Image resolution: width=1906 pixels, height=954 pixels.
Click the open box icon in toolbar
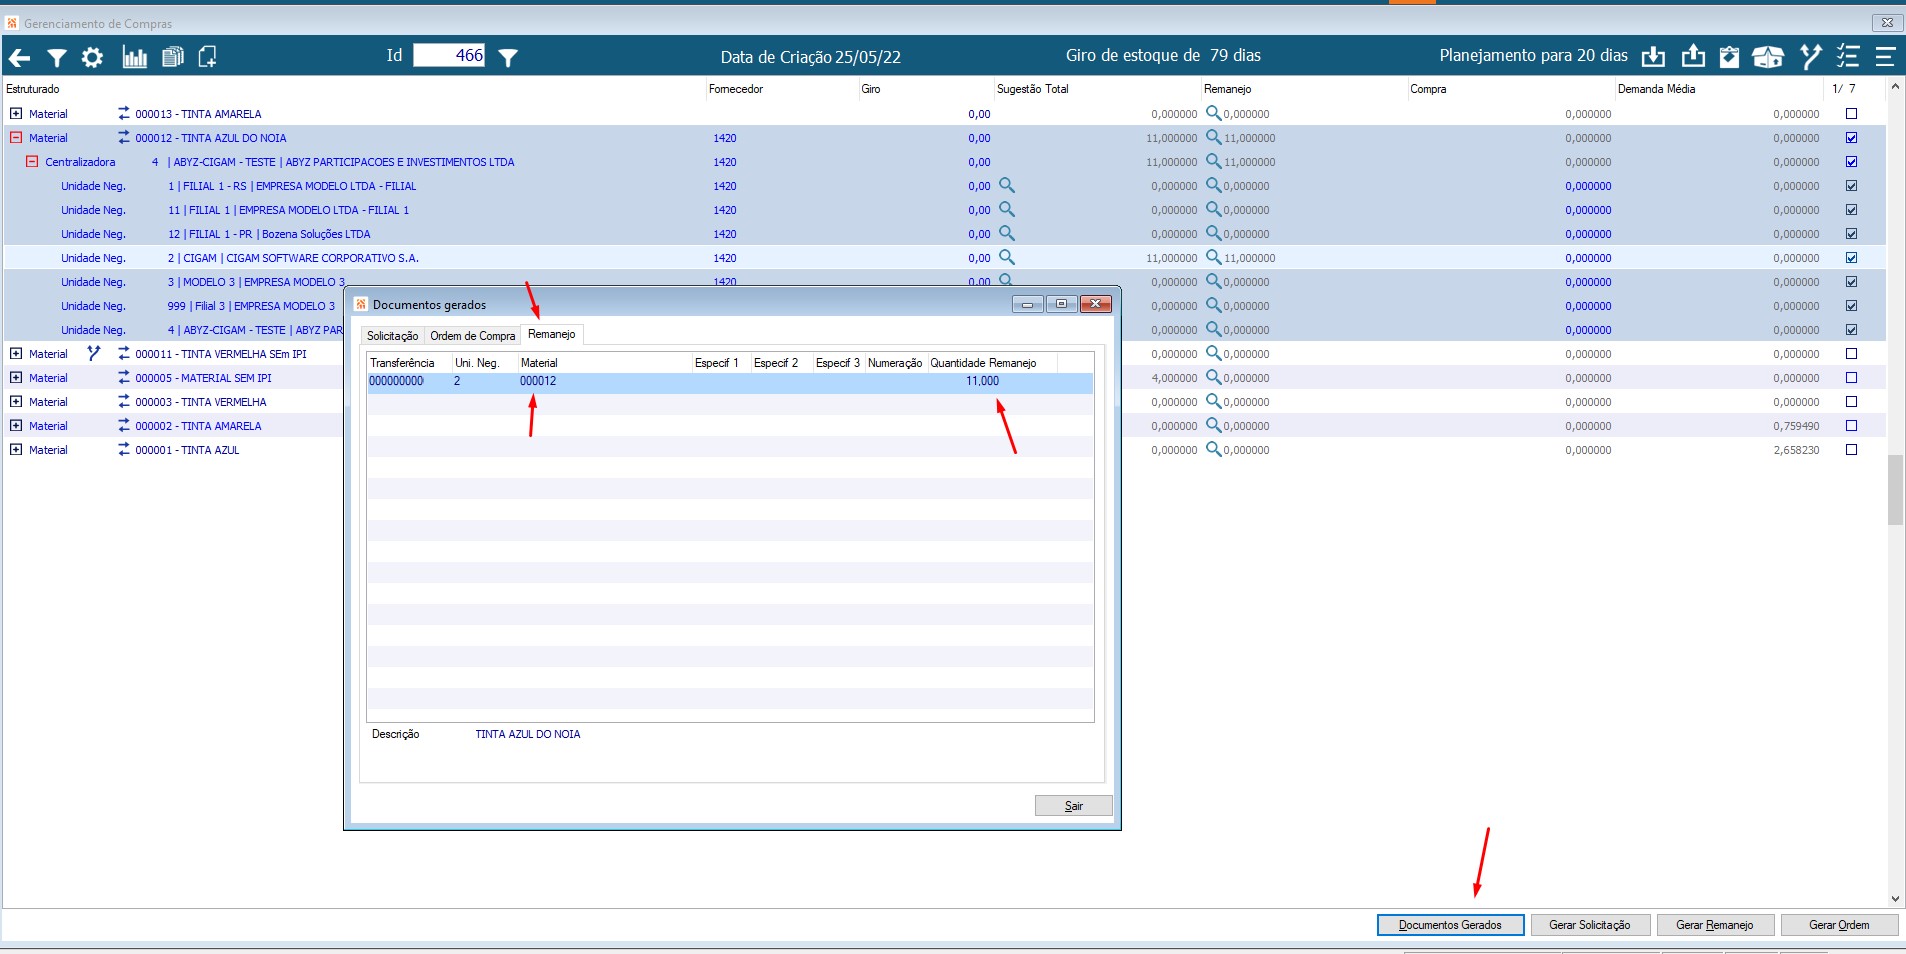pyautogui.click(x=1768, y=57)
